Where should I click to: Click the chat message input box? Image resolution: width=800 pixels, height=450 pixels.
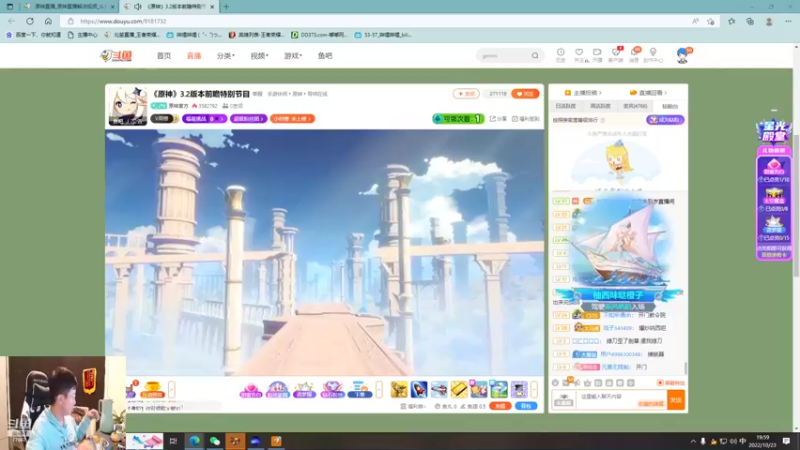(621, 399)
